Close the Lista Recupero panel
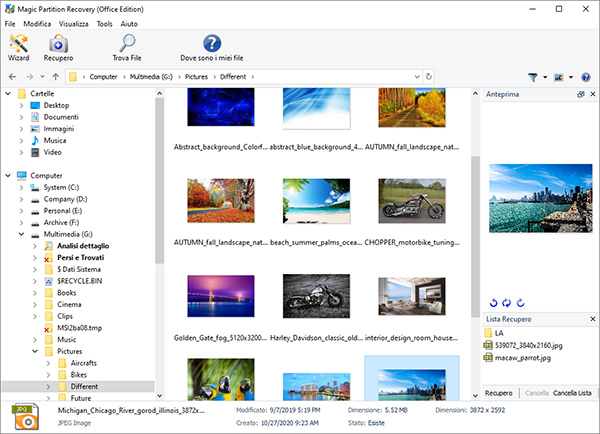The image size is (600, 434). click(x=593, y=319)
